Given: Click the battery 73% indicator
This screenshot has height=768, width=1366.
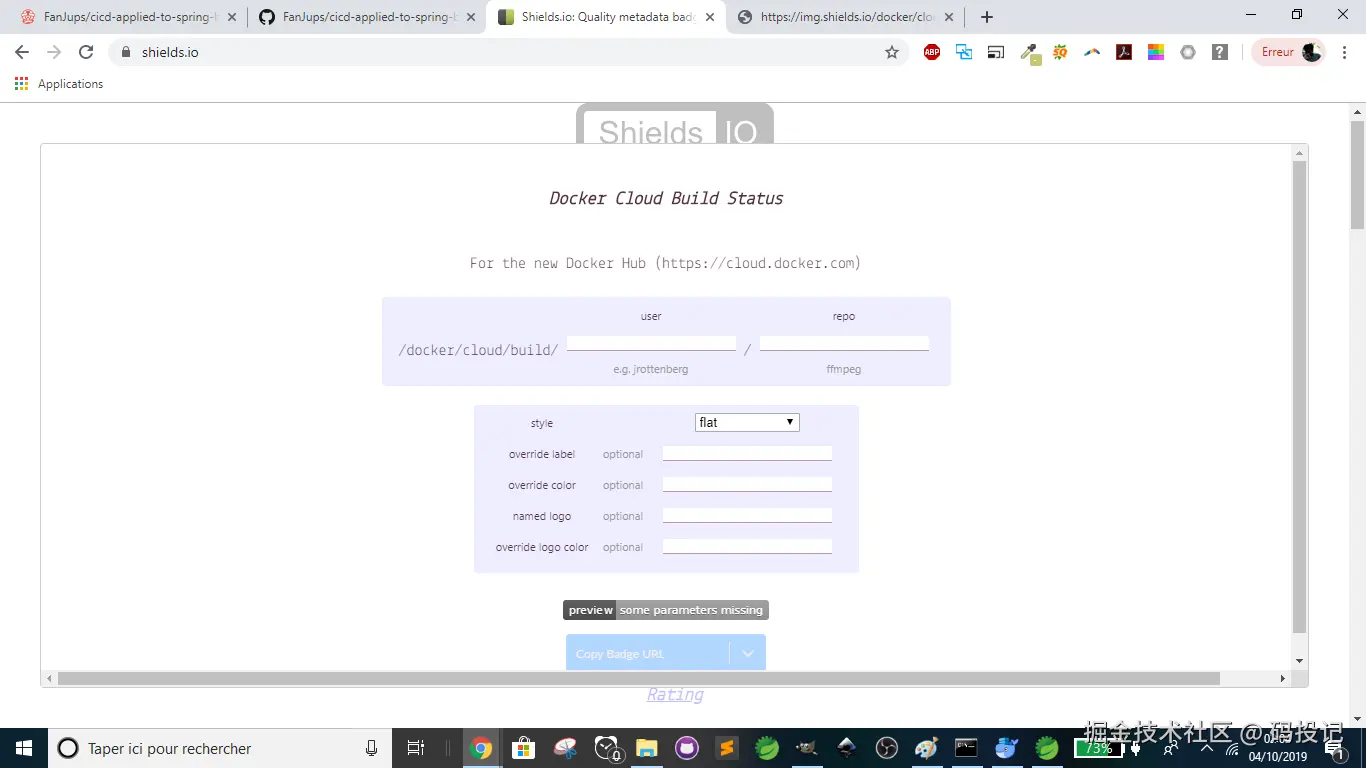Looking at the screenshot, I should coord(1098,748).
